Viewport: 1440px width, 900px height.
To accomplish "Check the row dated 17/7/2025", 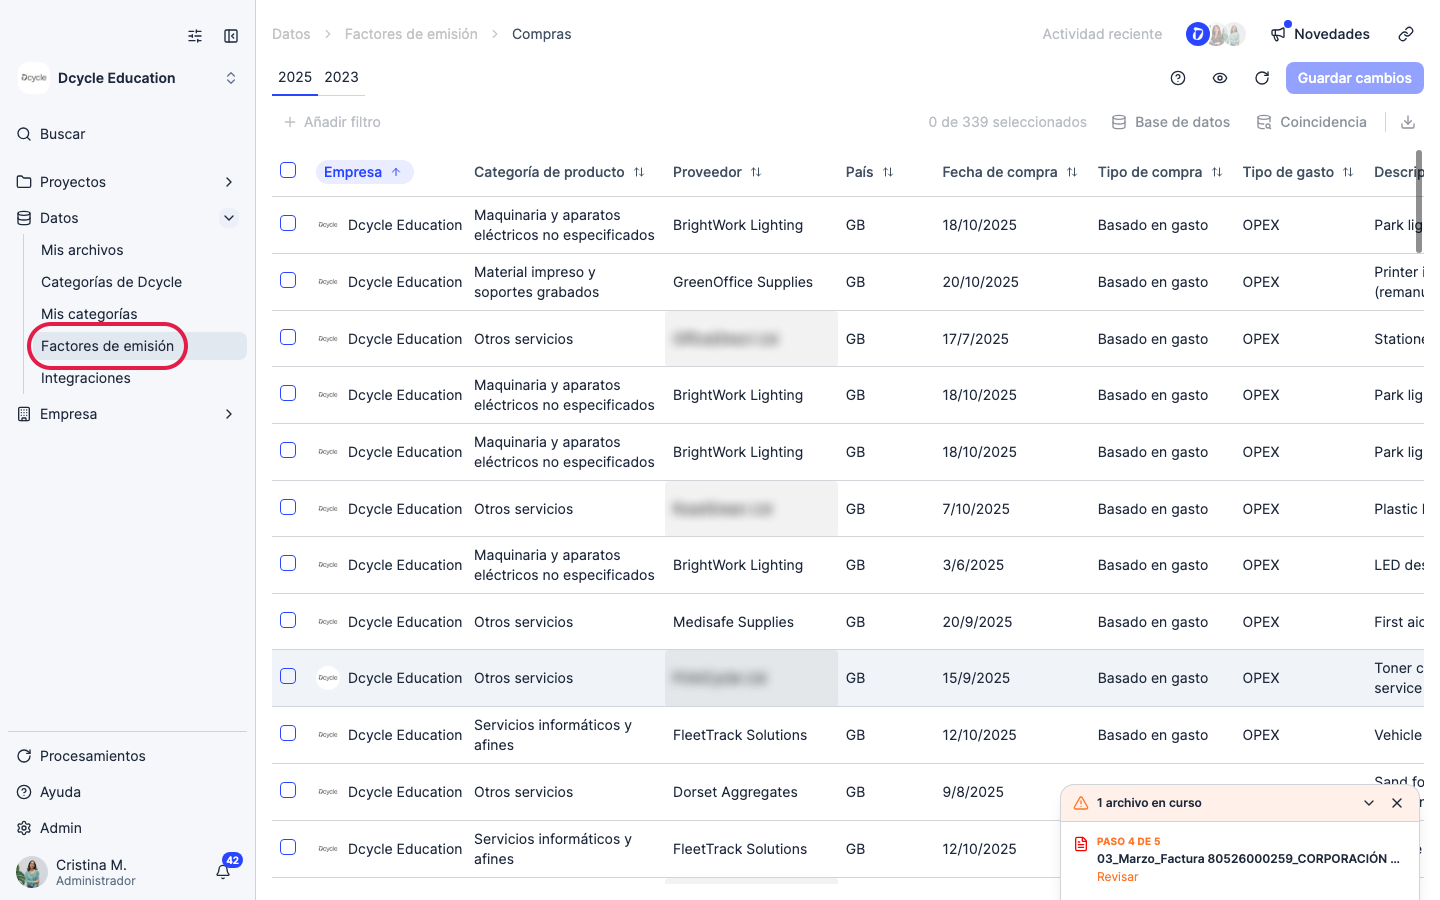I will (x=288, y=337).
